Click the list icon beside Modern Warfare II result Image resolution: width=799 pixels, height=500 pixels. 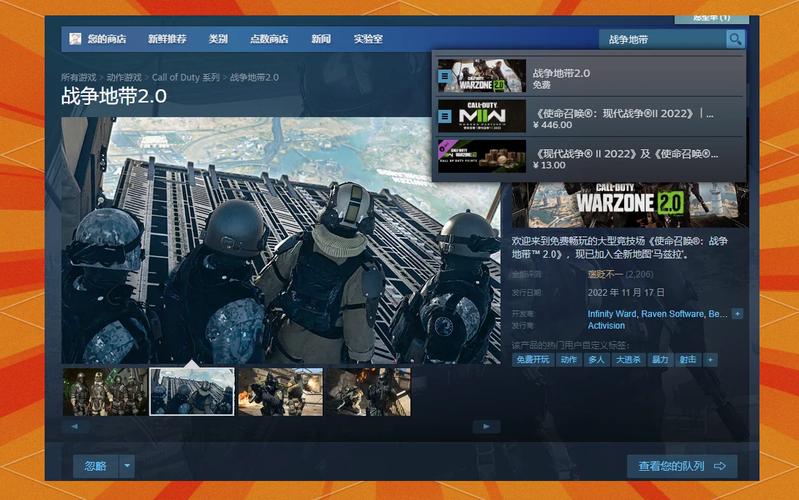coord(445,116)
